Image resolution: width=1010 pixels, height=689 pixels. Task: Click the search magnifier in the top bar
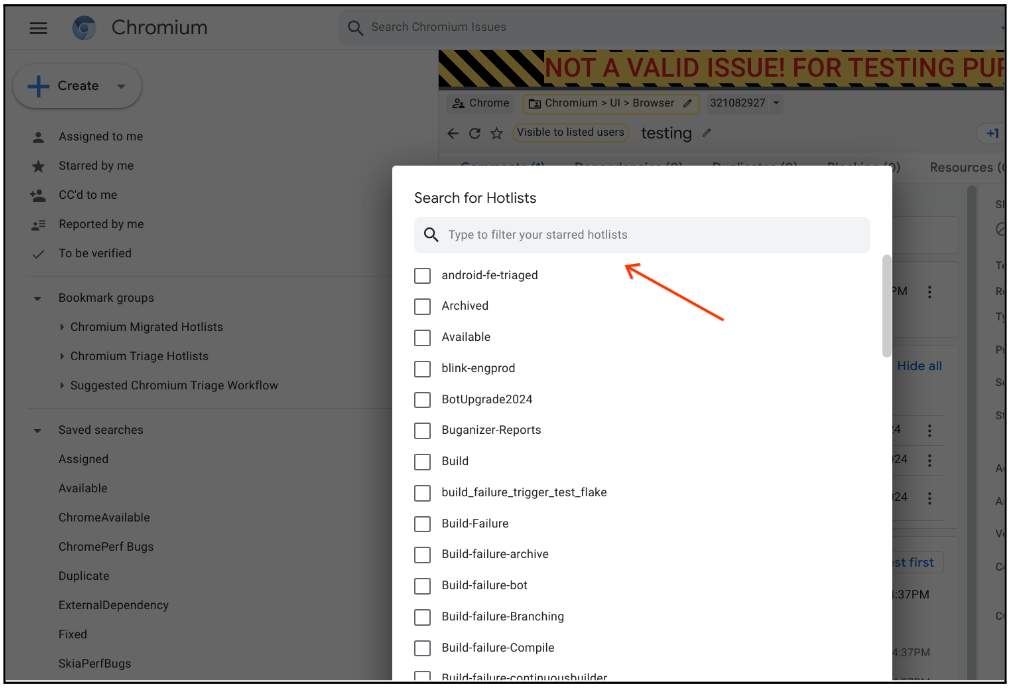click(x=355, y=28)
